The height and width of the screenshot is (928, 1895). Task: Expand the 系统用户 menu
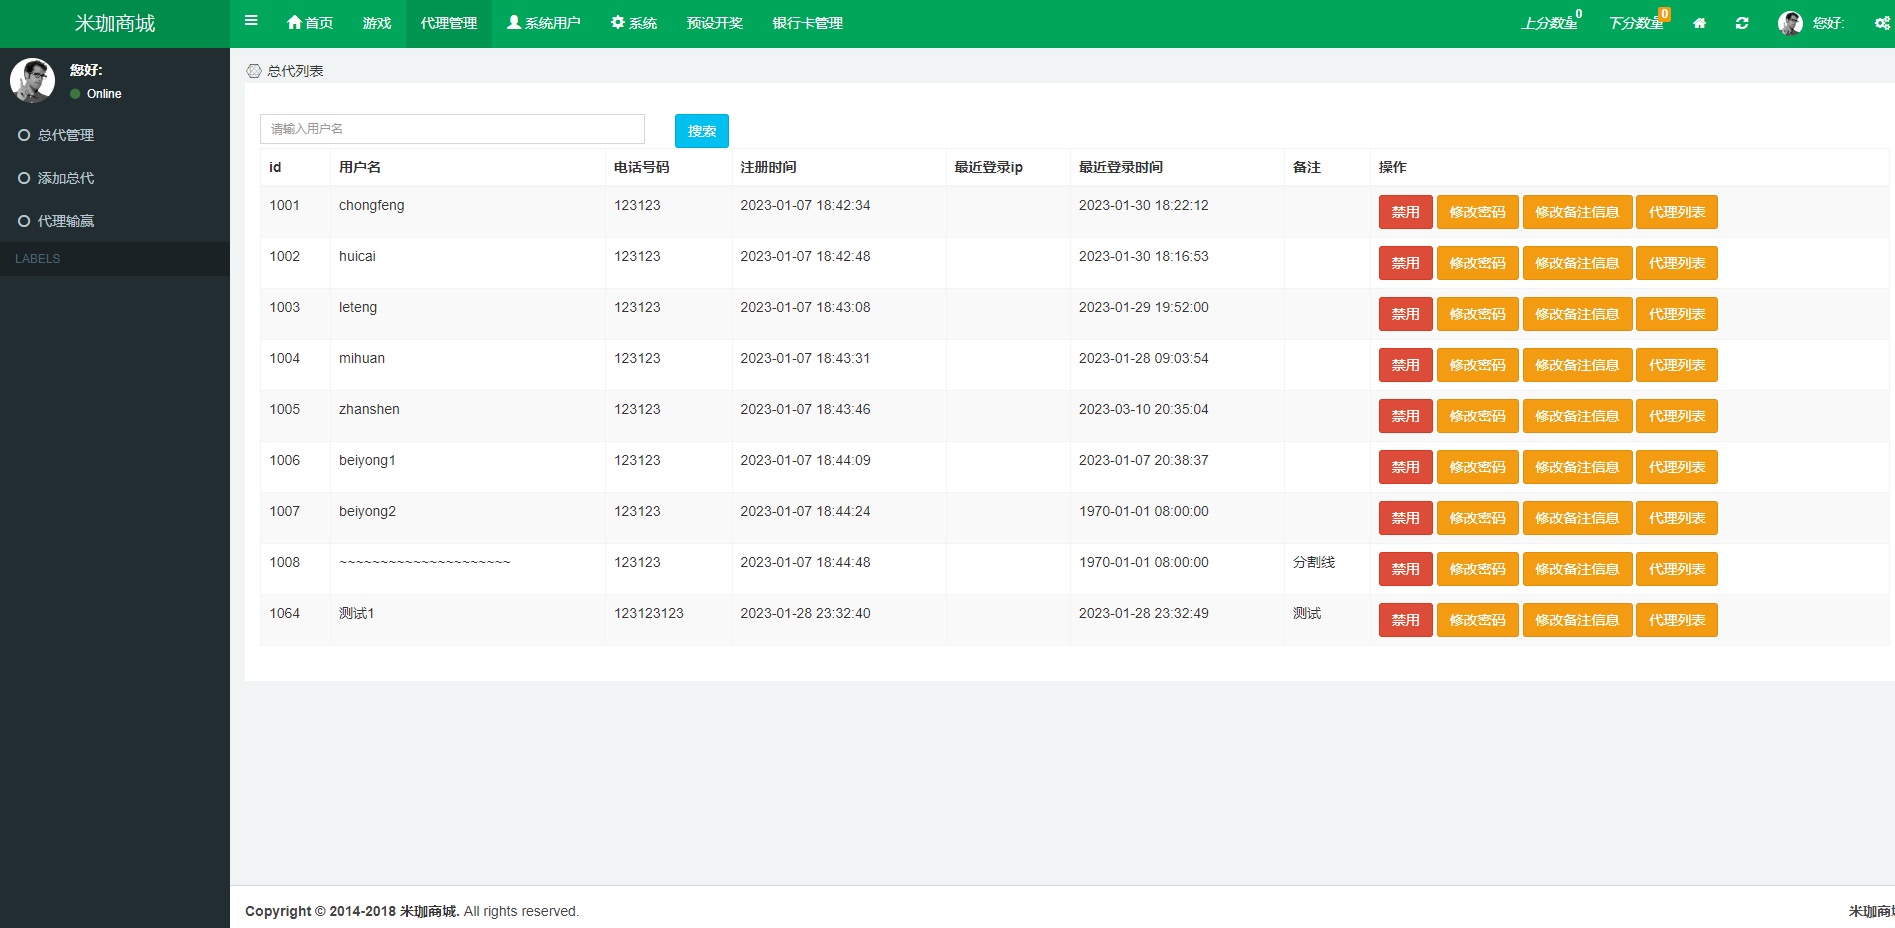point(544,23)
